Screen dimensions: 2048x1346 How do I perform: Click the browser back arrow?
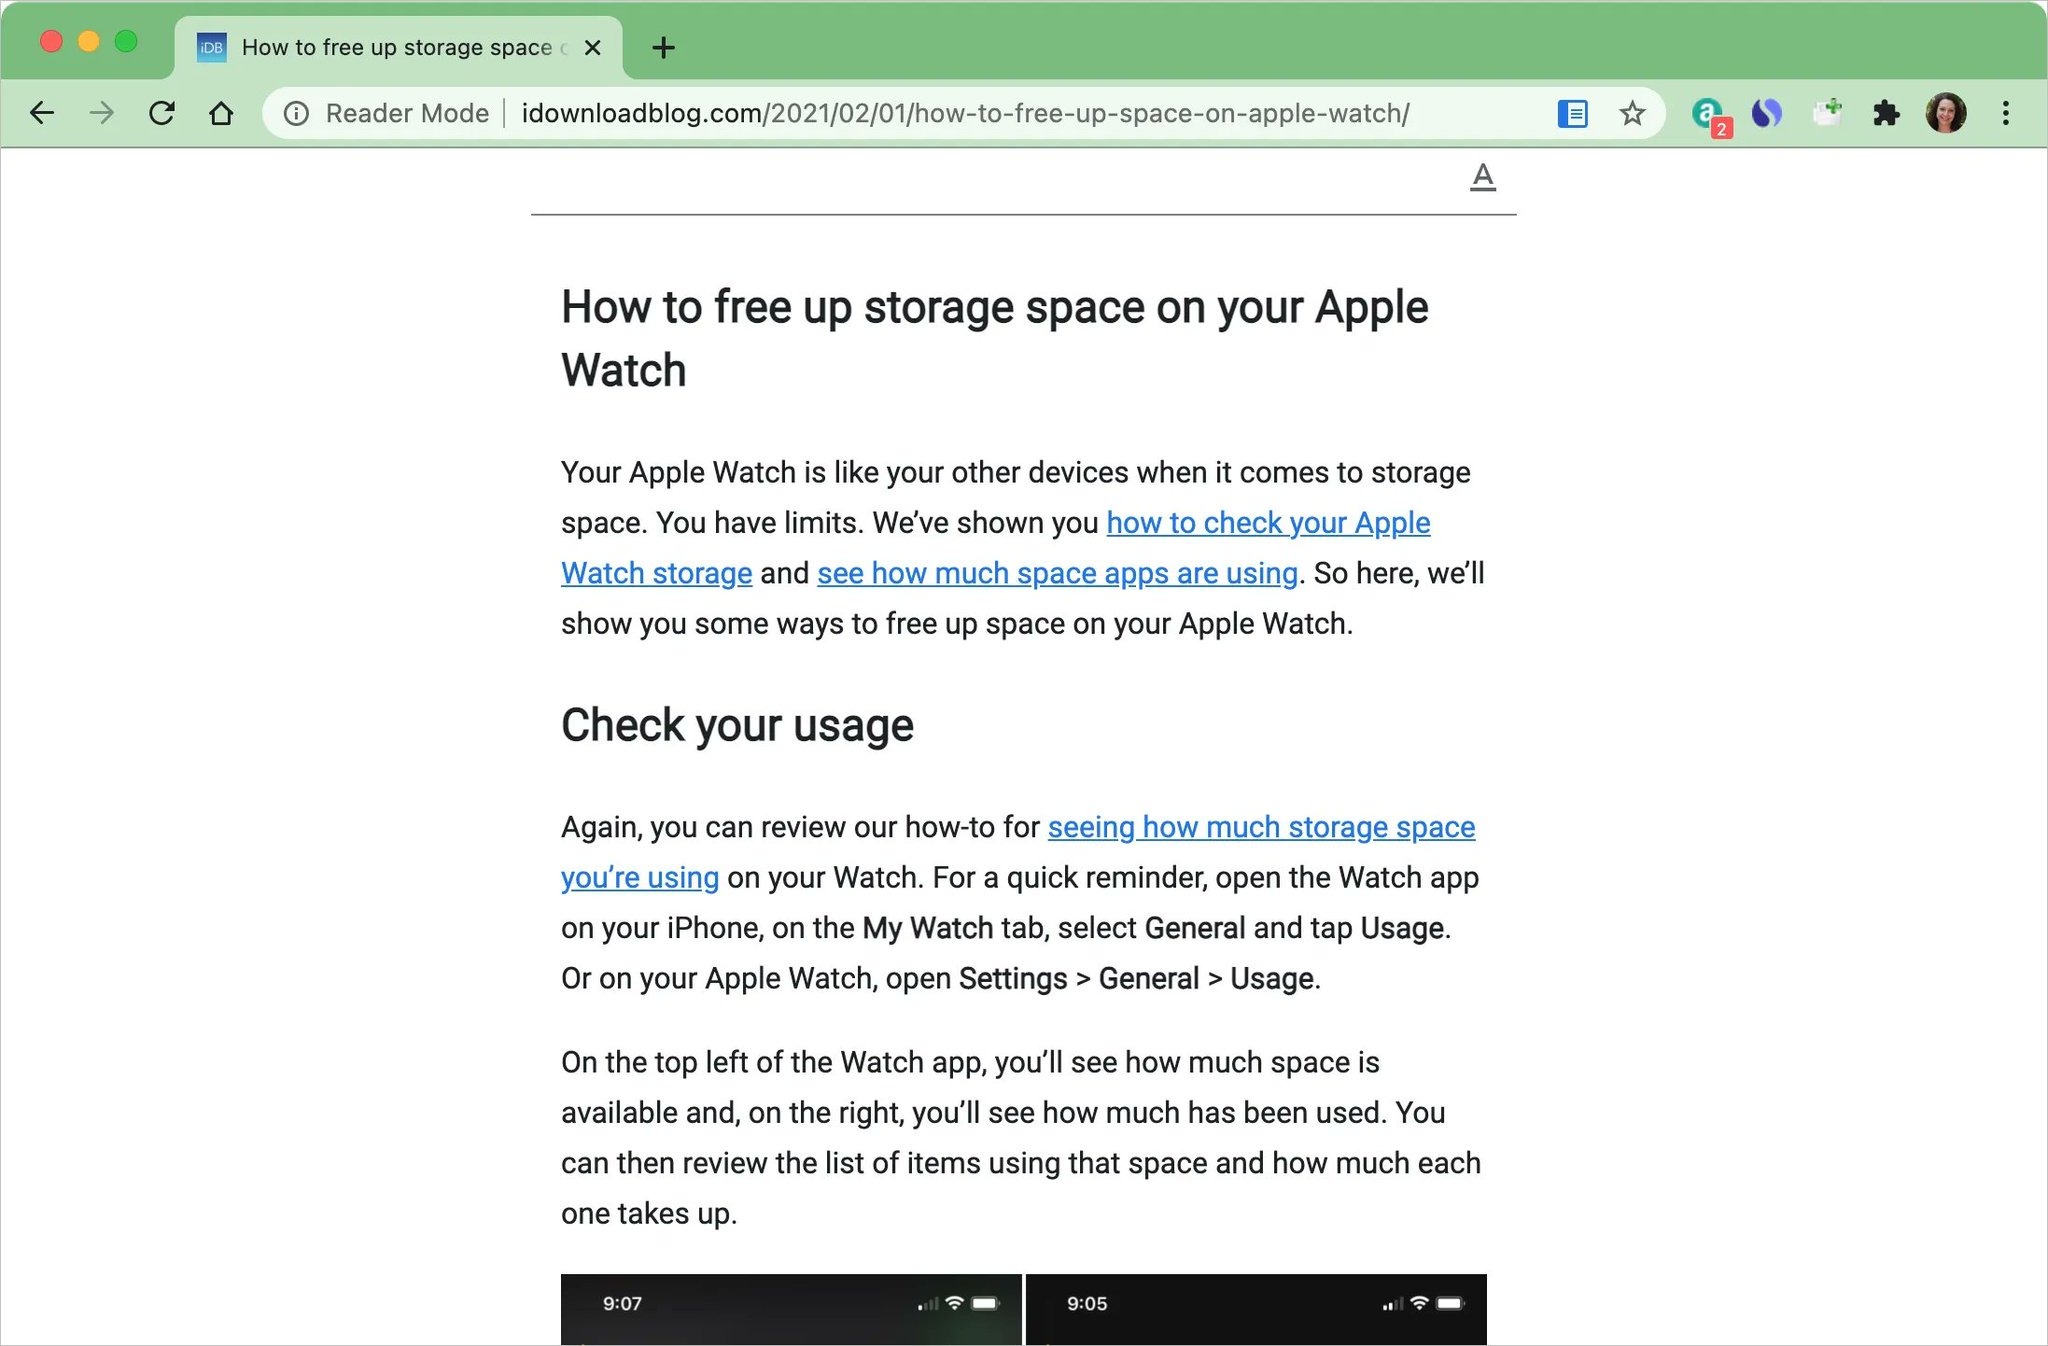pyautogui.click(x=41, y=113)
